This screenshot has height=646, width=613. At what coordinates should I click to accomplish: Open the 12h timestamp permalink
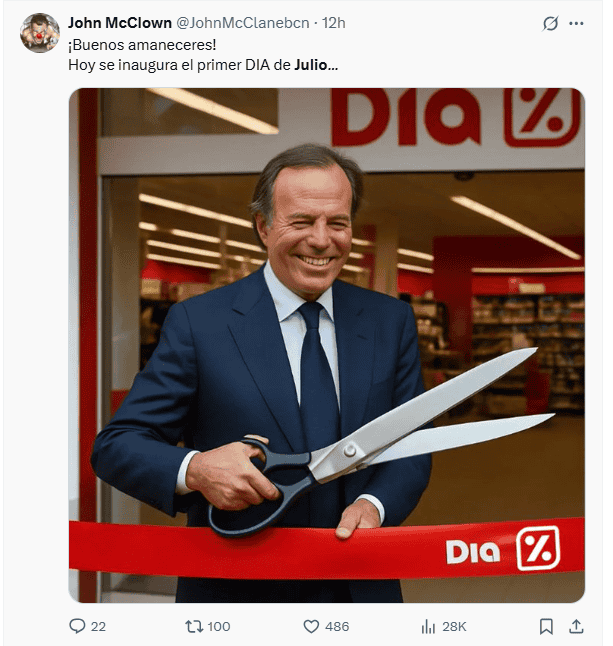pyautogui.click(x=334, y=23)
